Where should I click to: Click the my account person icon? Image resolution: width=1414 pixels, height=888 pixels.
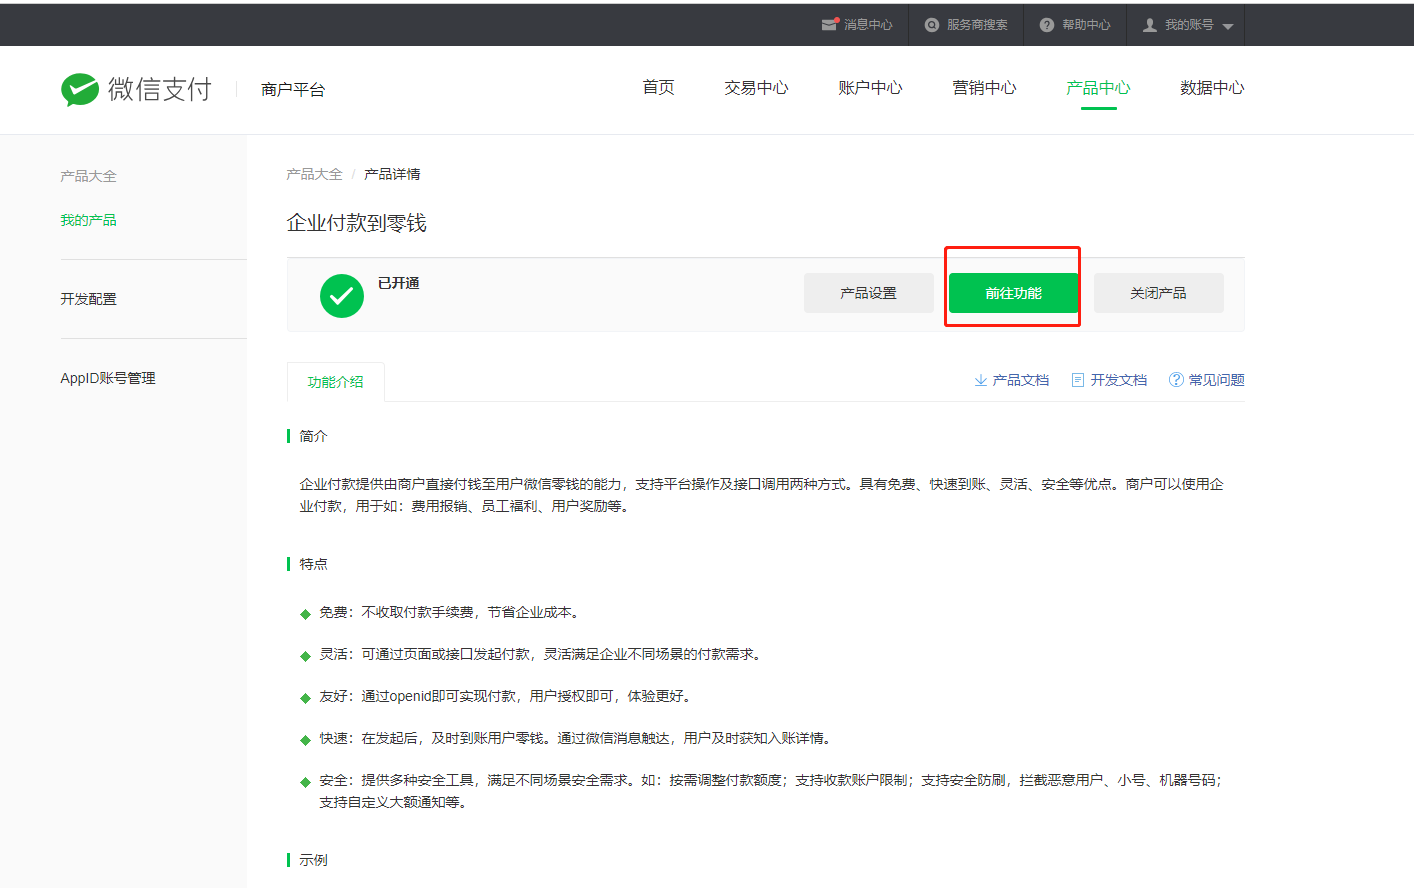click(1150, 25)
